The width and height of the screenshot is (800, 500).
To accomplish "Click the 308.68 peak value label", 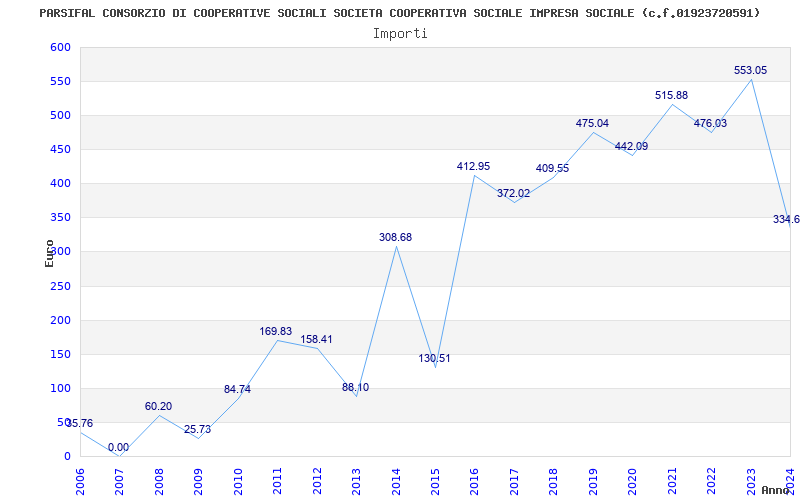I will click(395, 237).
